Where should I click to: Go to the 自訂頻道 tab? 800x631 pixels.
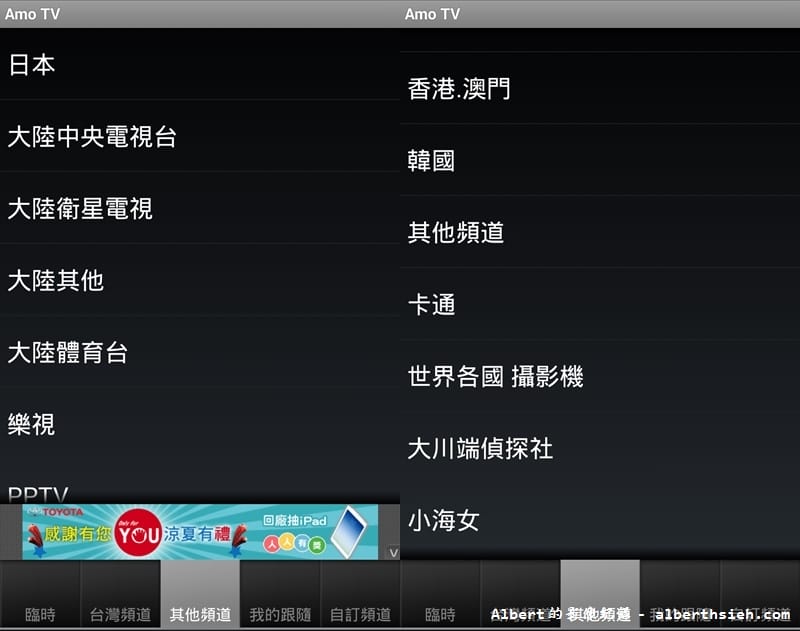click(x=360, y=594)
